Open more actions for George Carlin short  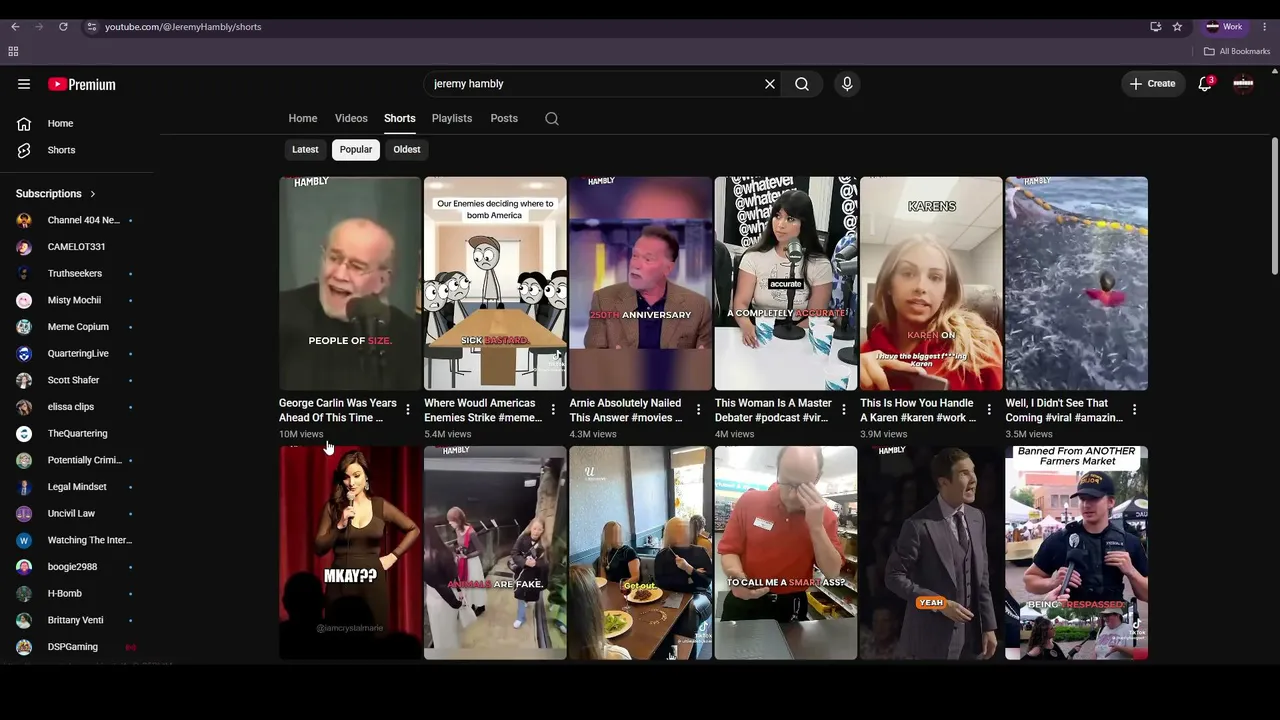[x=408, y=410]
